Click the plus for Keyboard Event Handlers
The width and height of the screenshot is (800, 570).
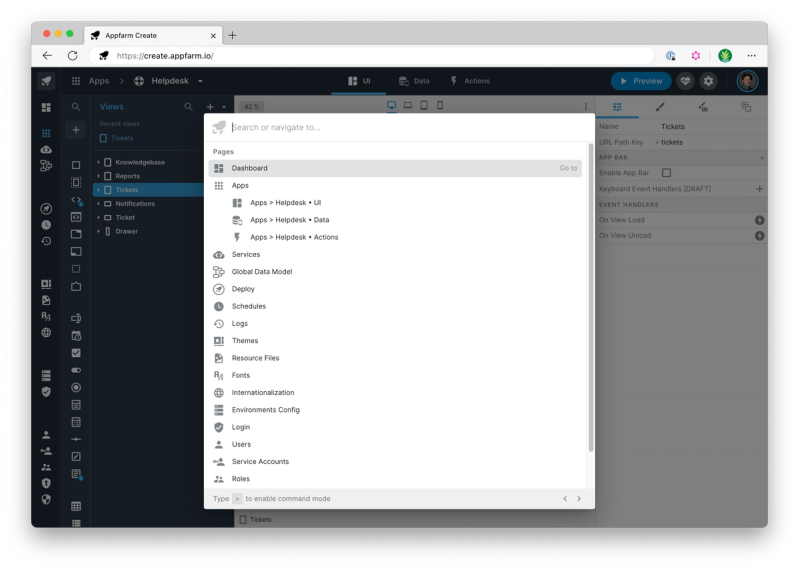tap(759, 189)
